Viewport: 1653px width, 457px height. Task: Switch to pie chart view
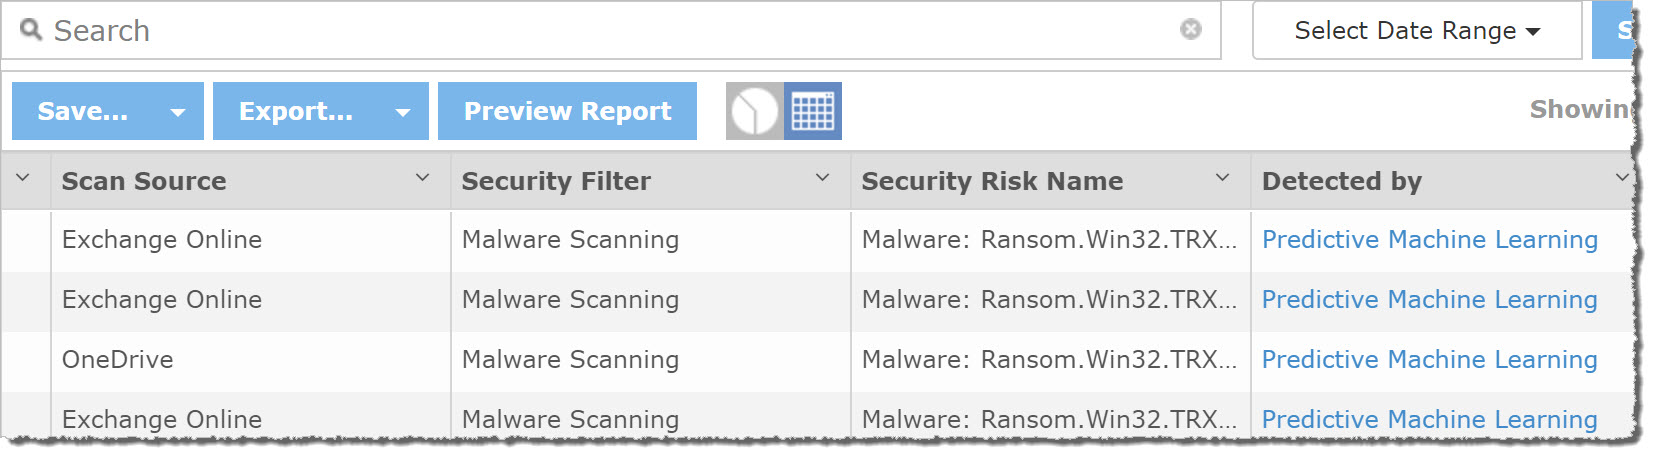754,111
